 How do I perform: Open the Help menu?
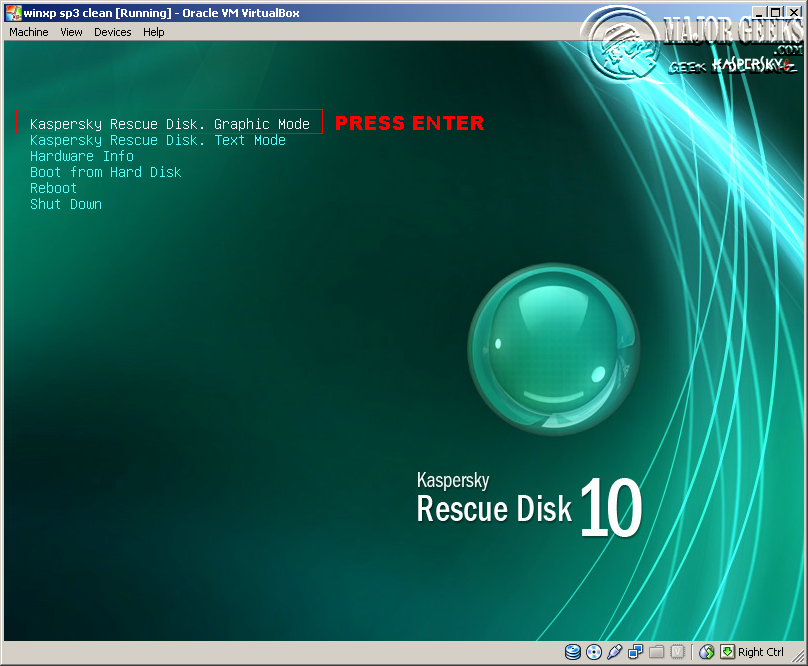(153, 32)
